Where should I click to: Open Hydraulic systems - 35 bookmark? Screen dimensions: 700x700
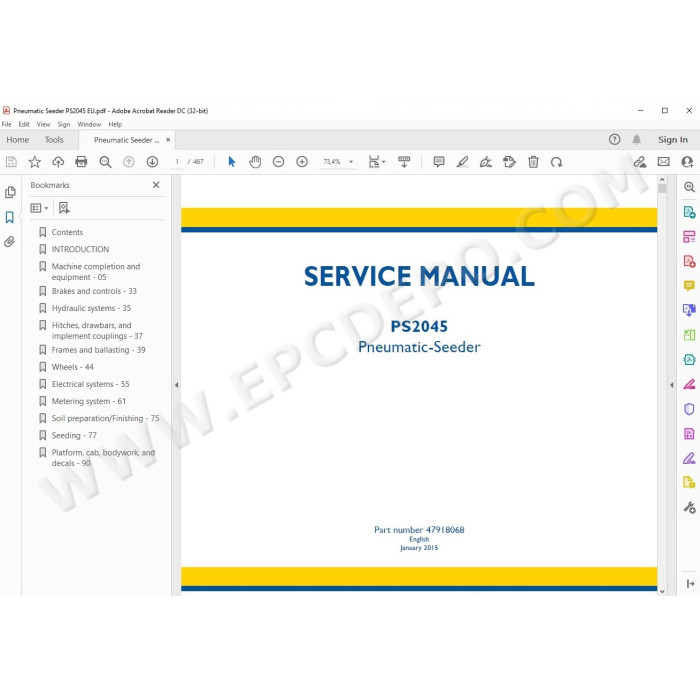click(x=91, y=308)
